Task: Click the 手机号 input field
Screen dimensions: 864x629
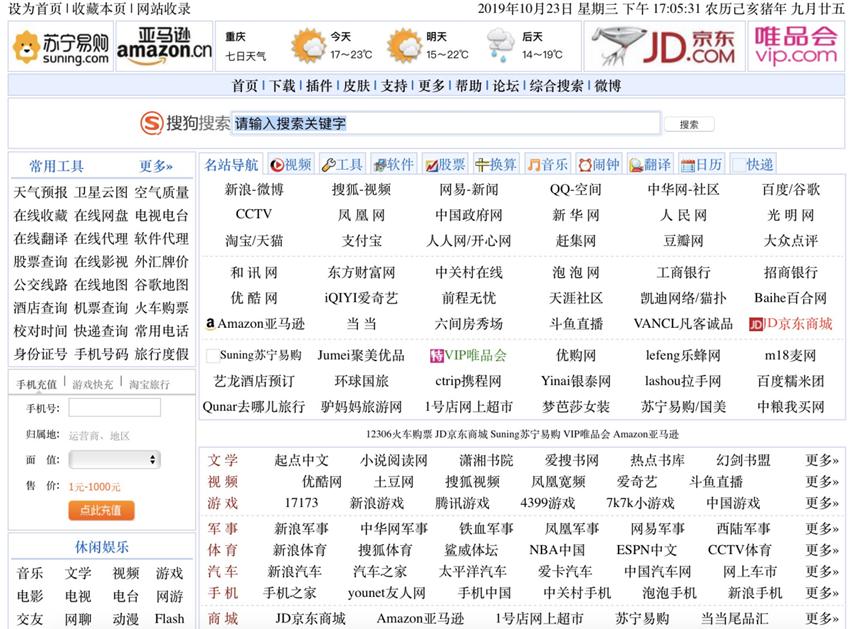Action: tap(115, 408)
